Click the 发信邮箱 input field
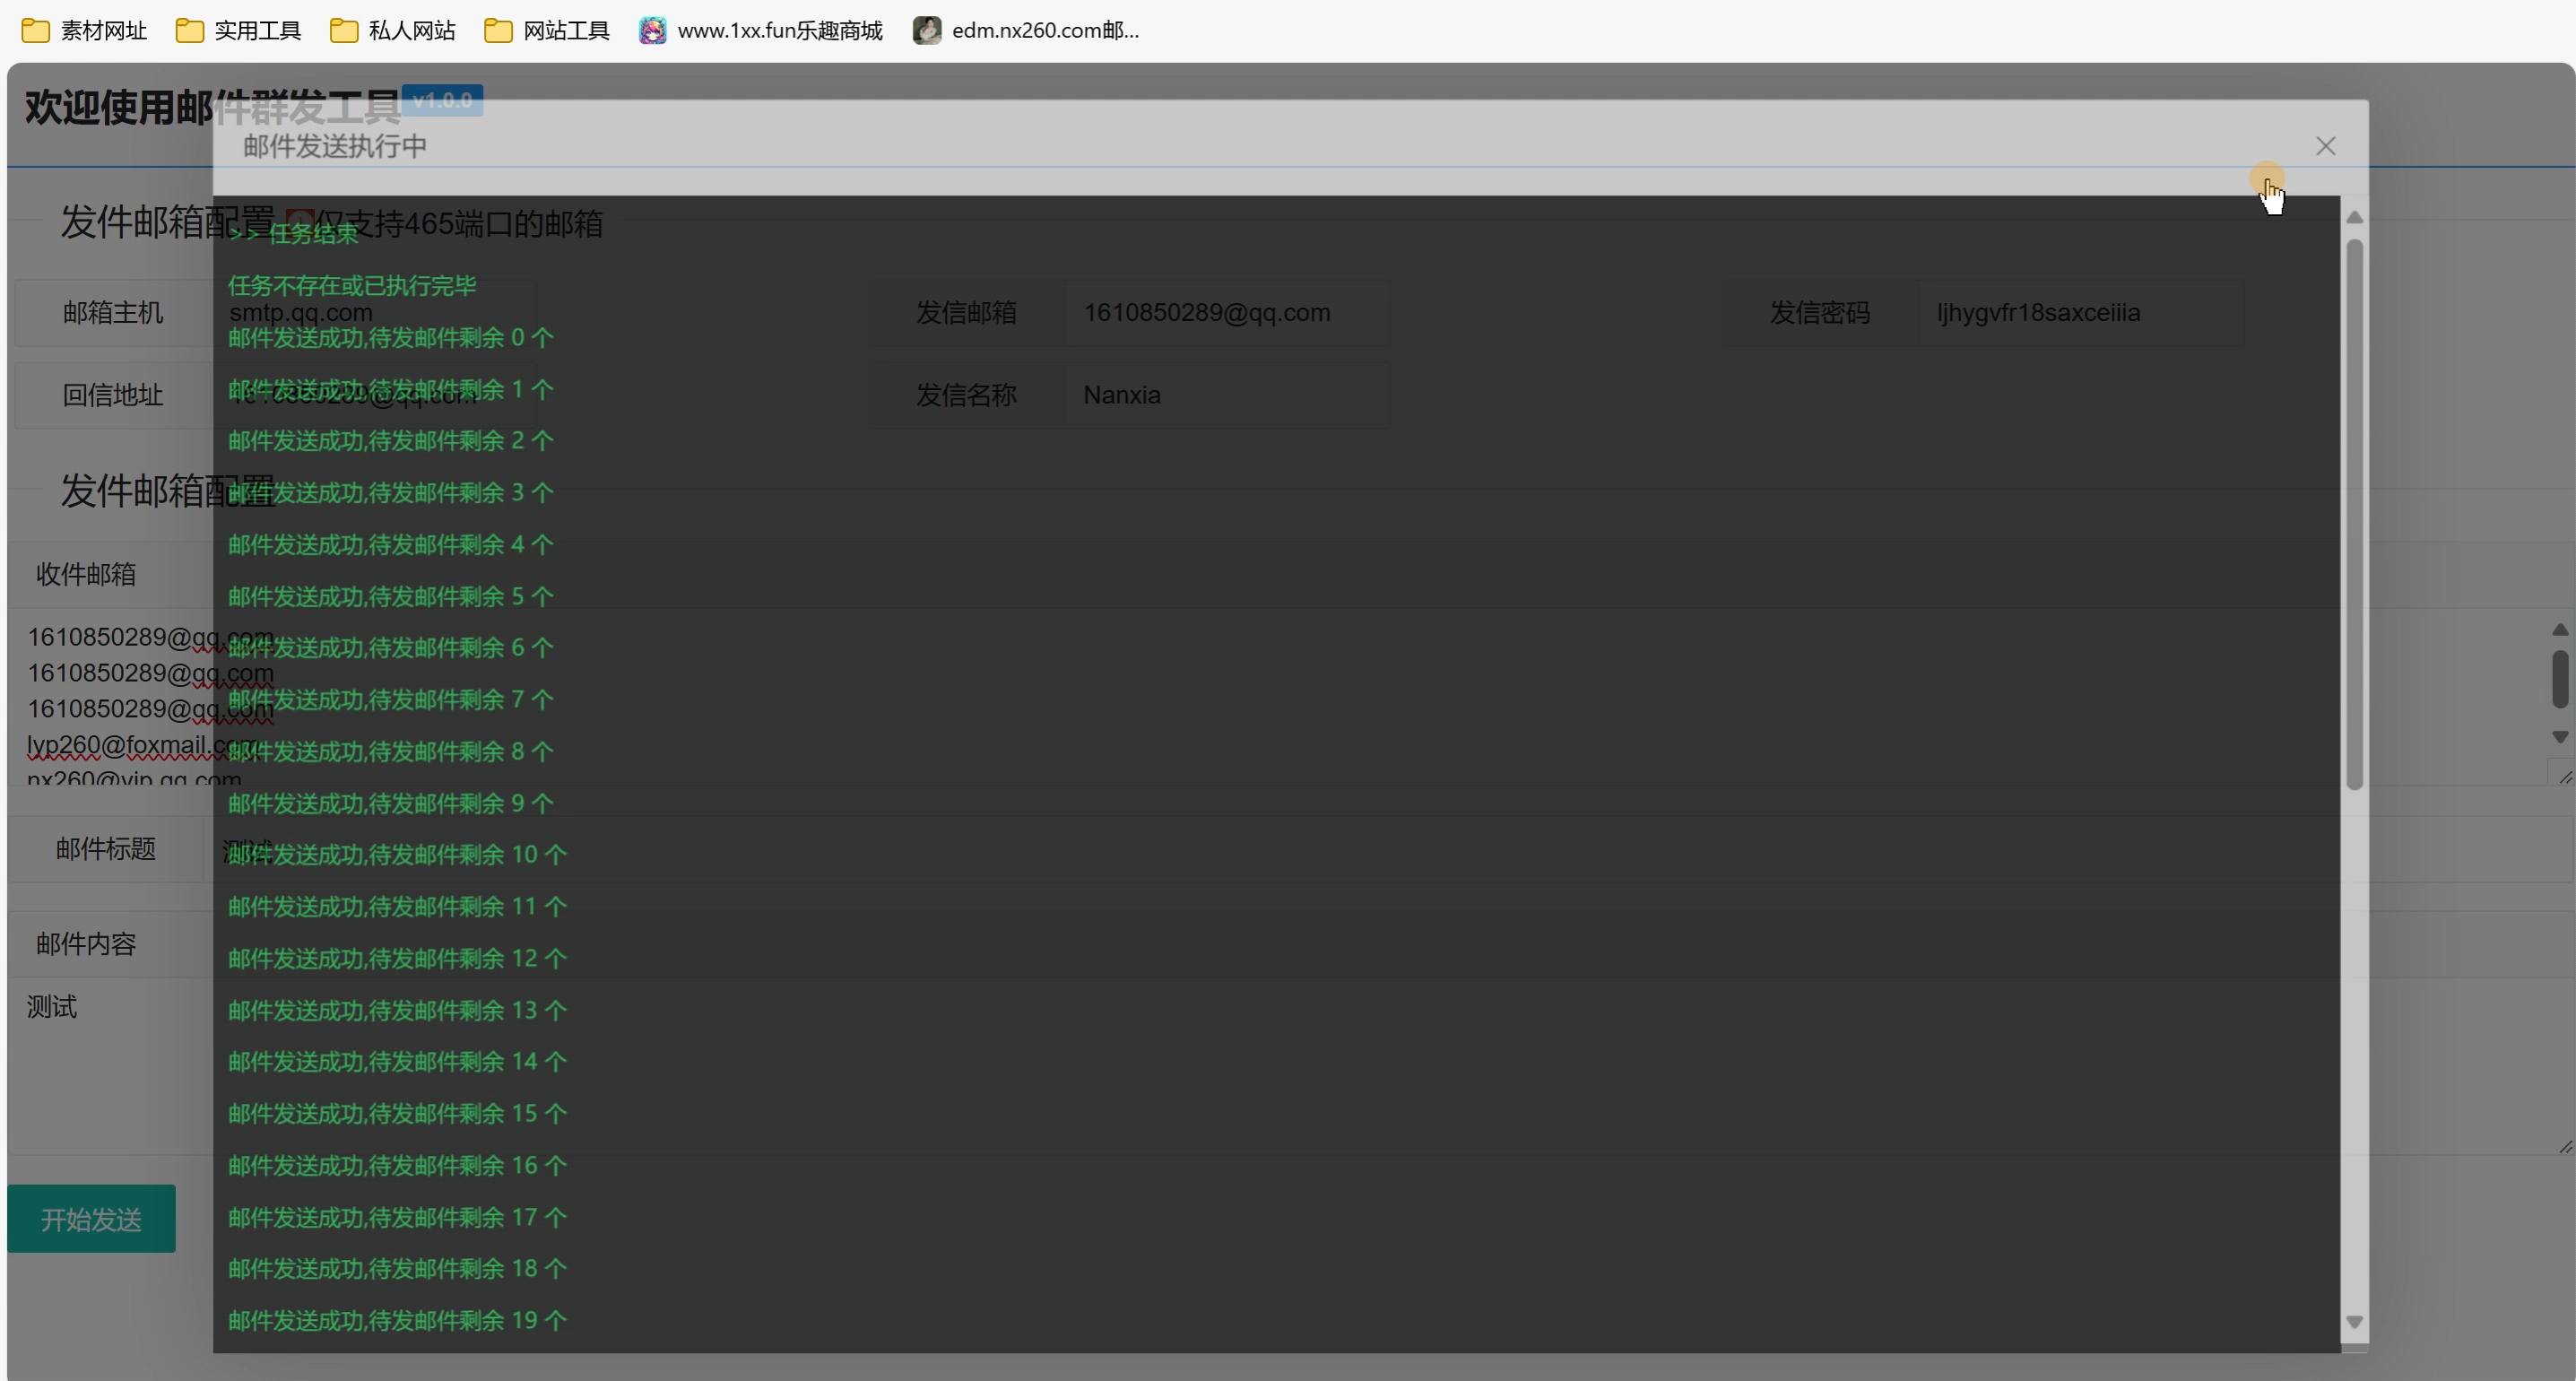 pyautogui.click(x=1227, y=313)
